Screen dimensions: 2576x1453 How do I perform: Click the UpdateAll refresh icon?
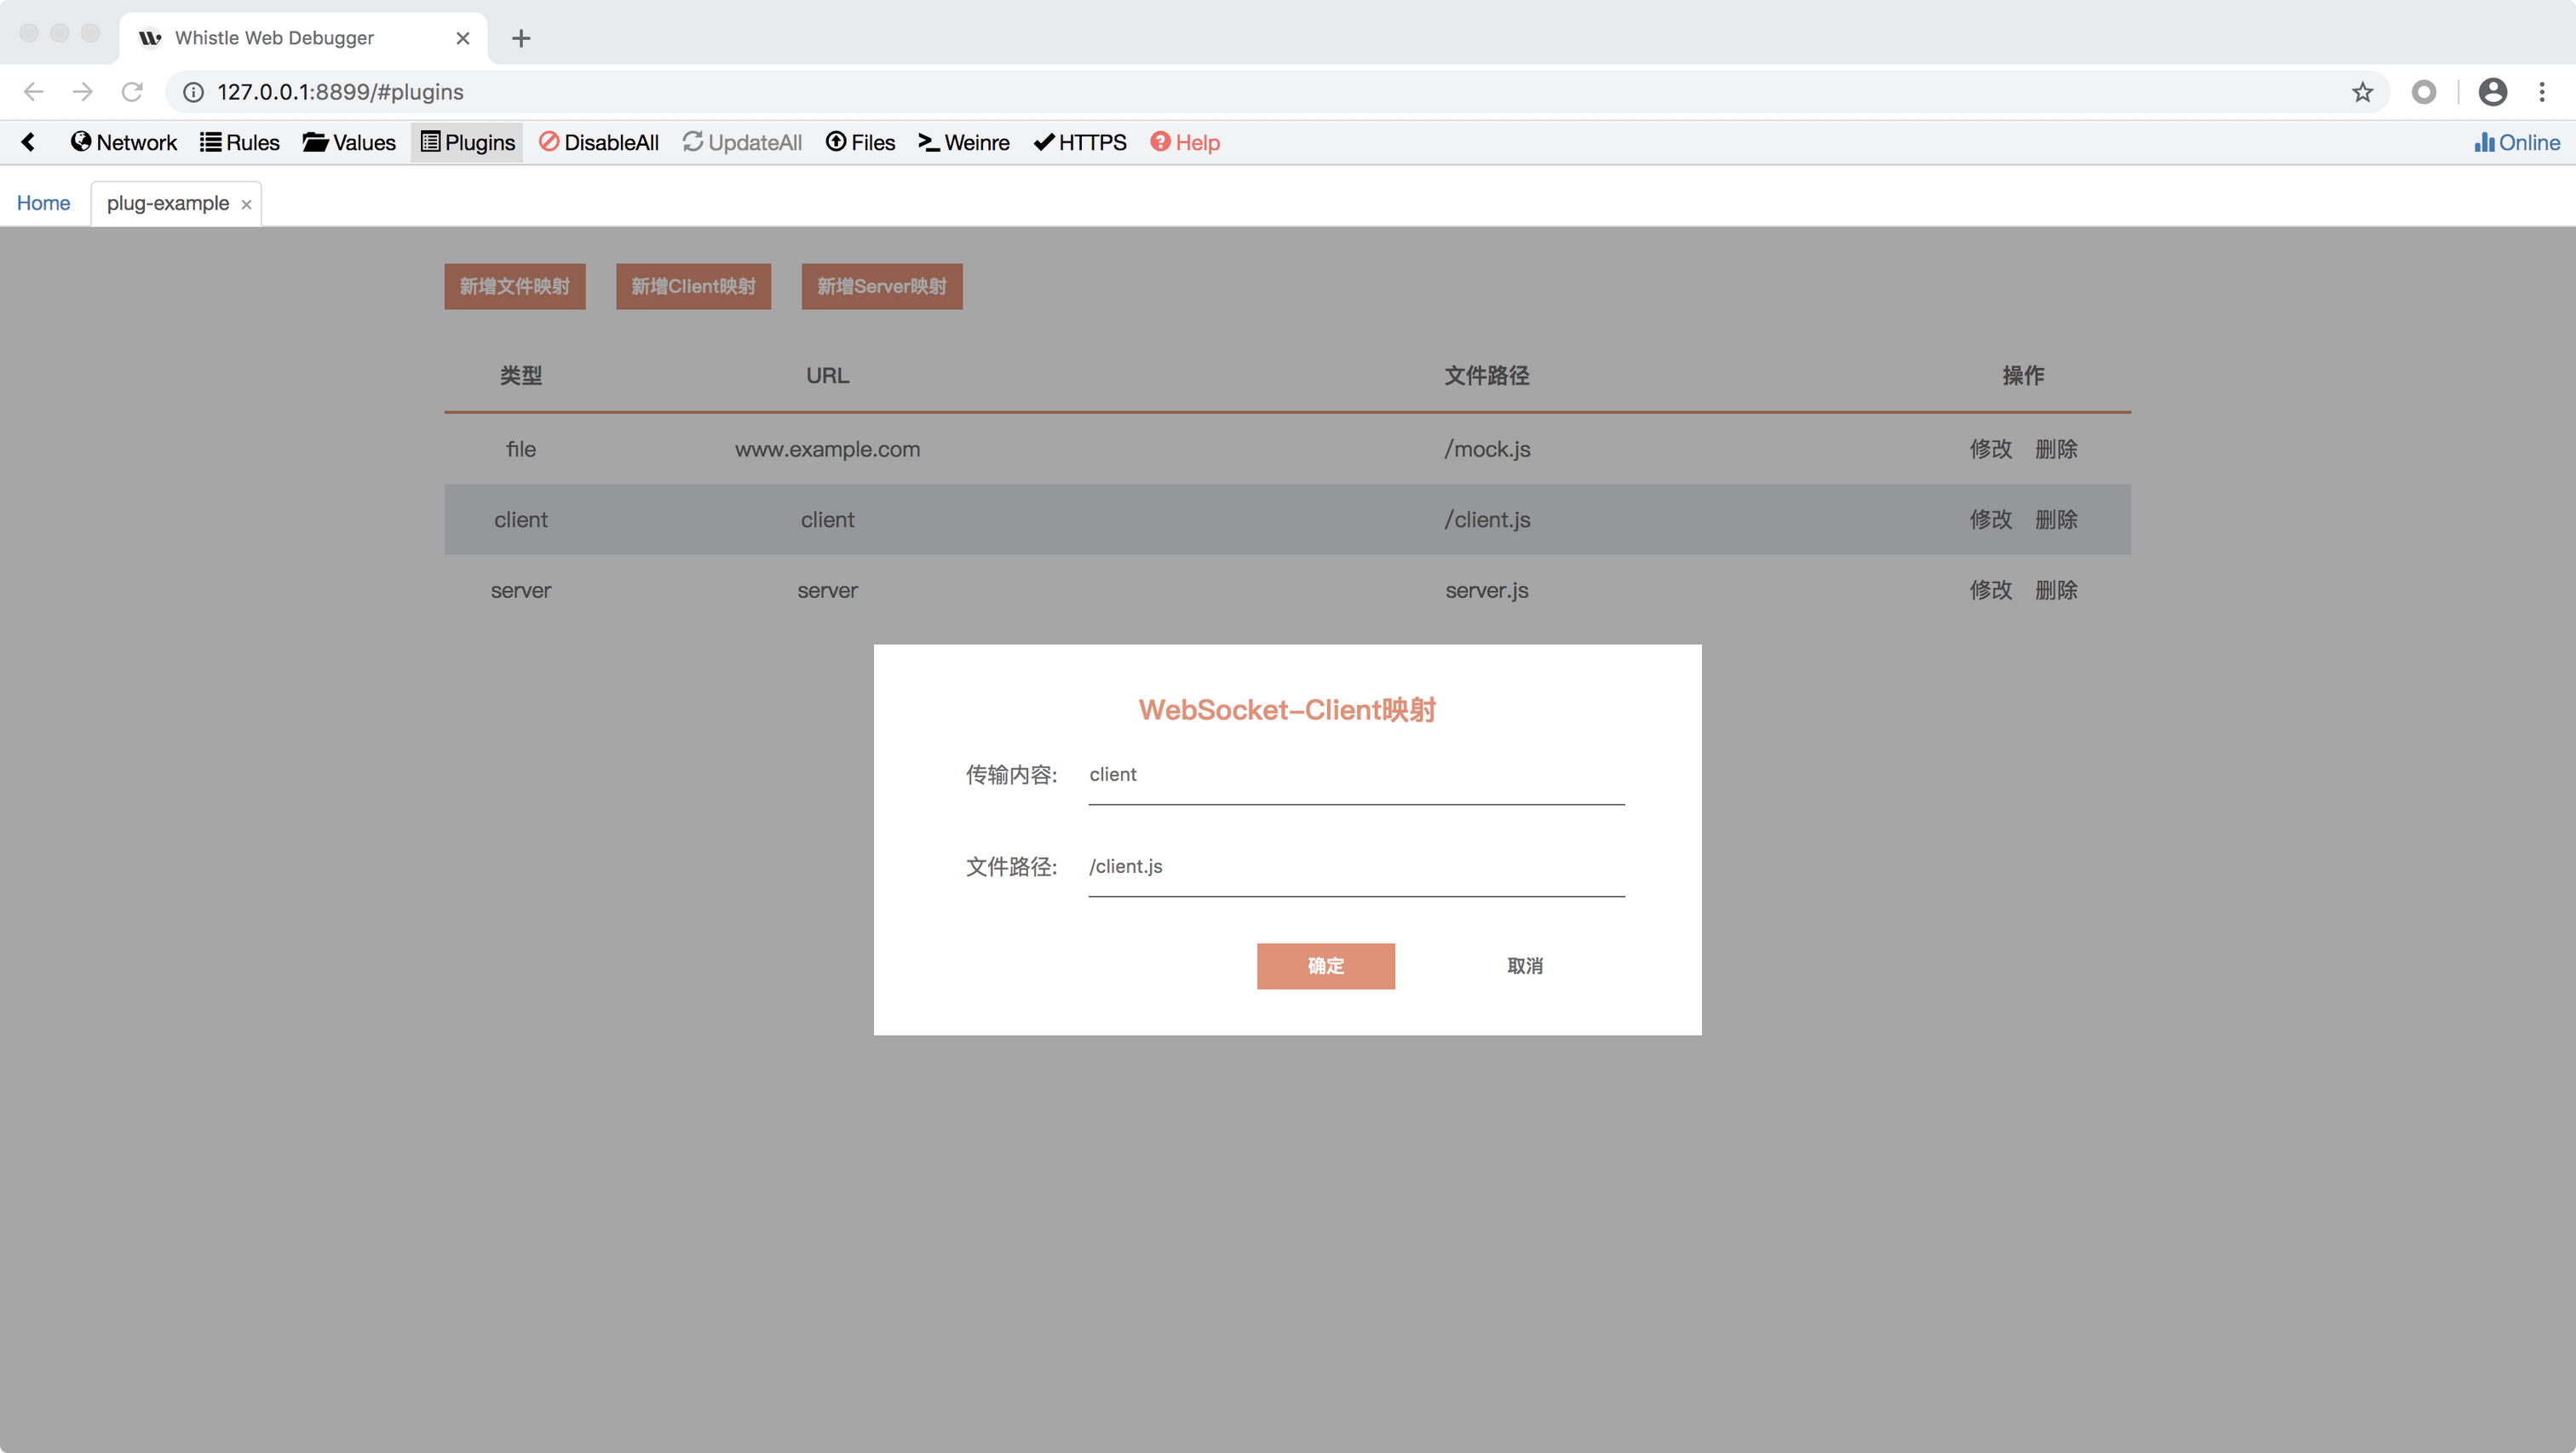click(x=693, y=142)
